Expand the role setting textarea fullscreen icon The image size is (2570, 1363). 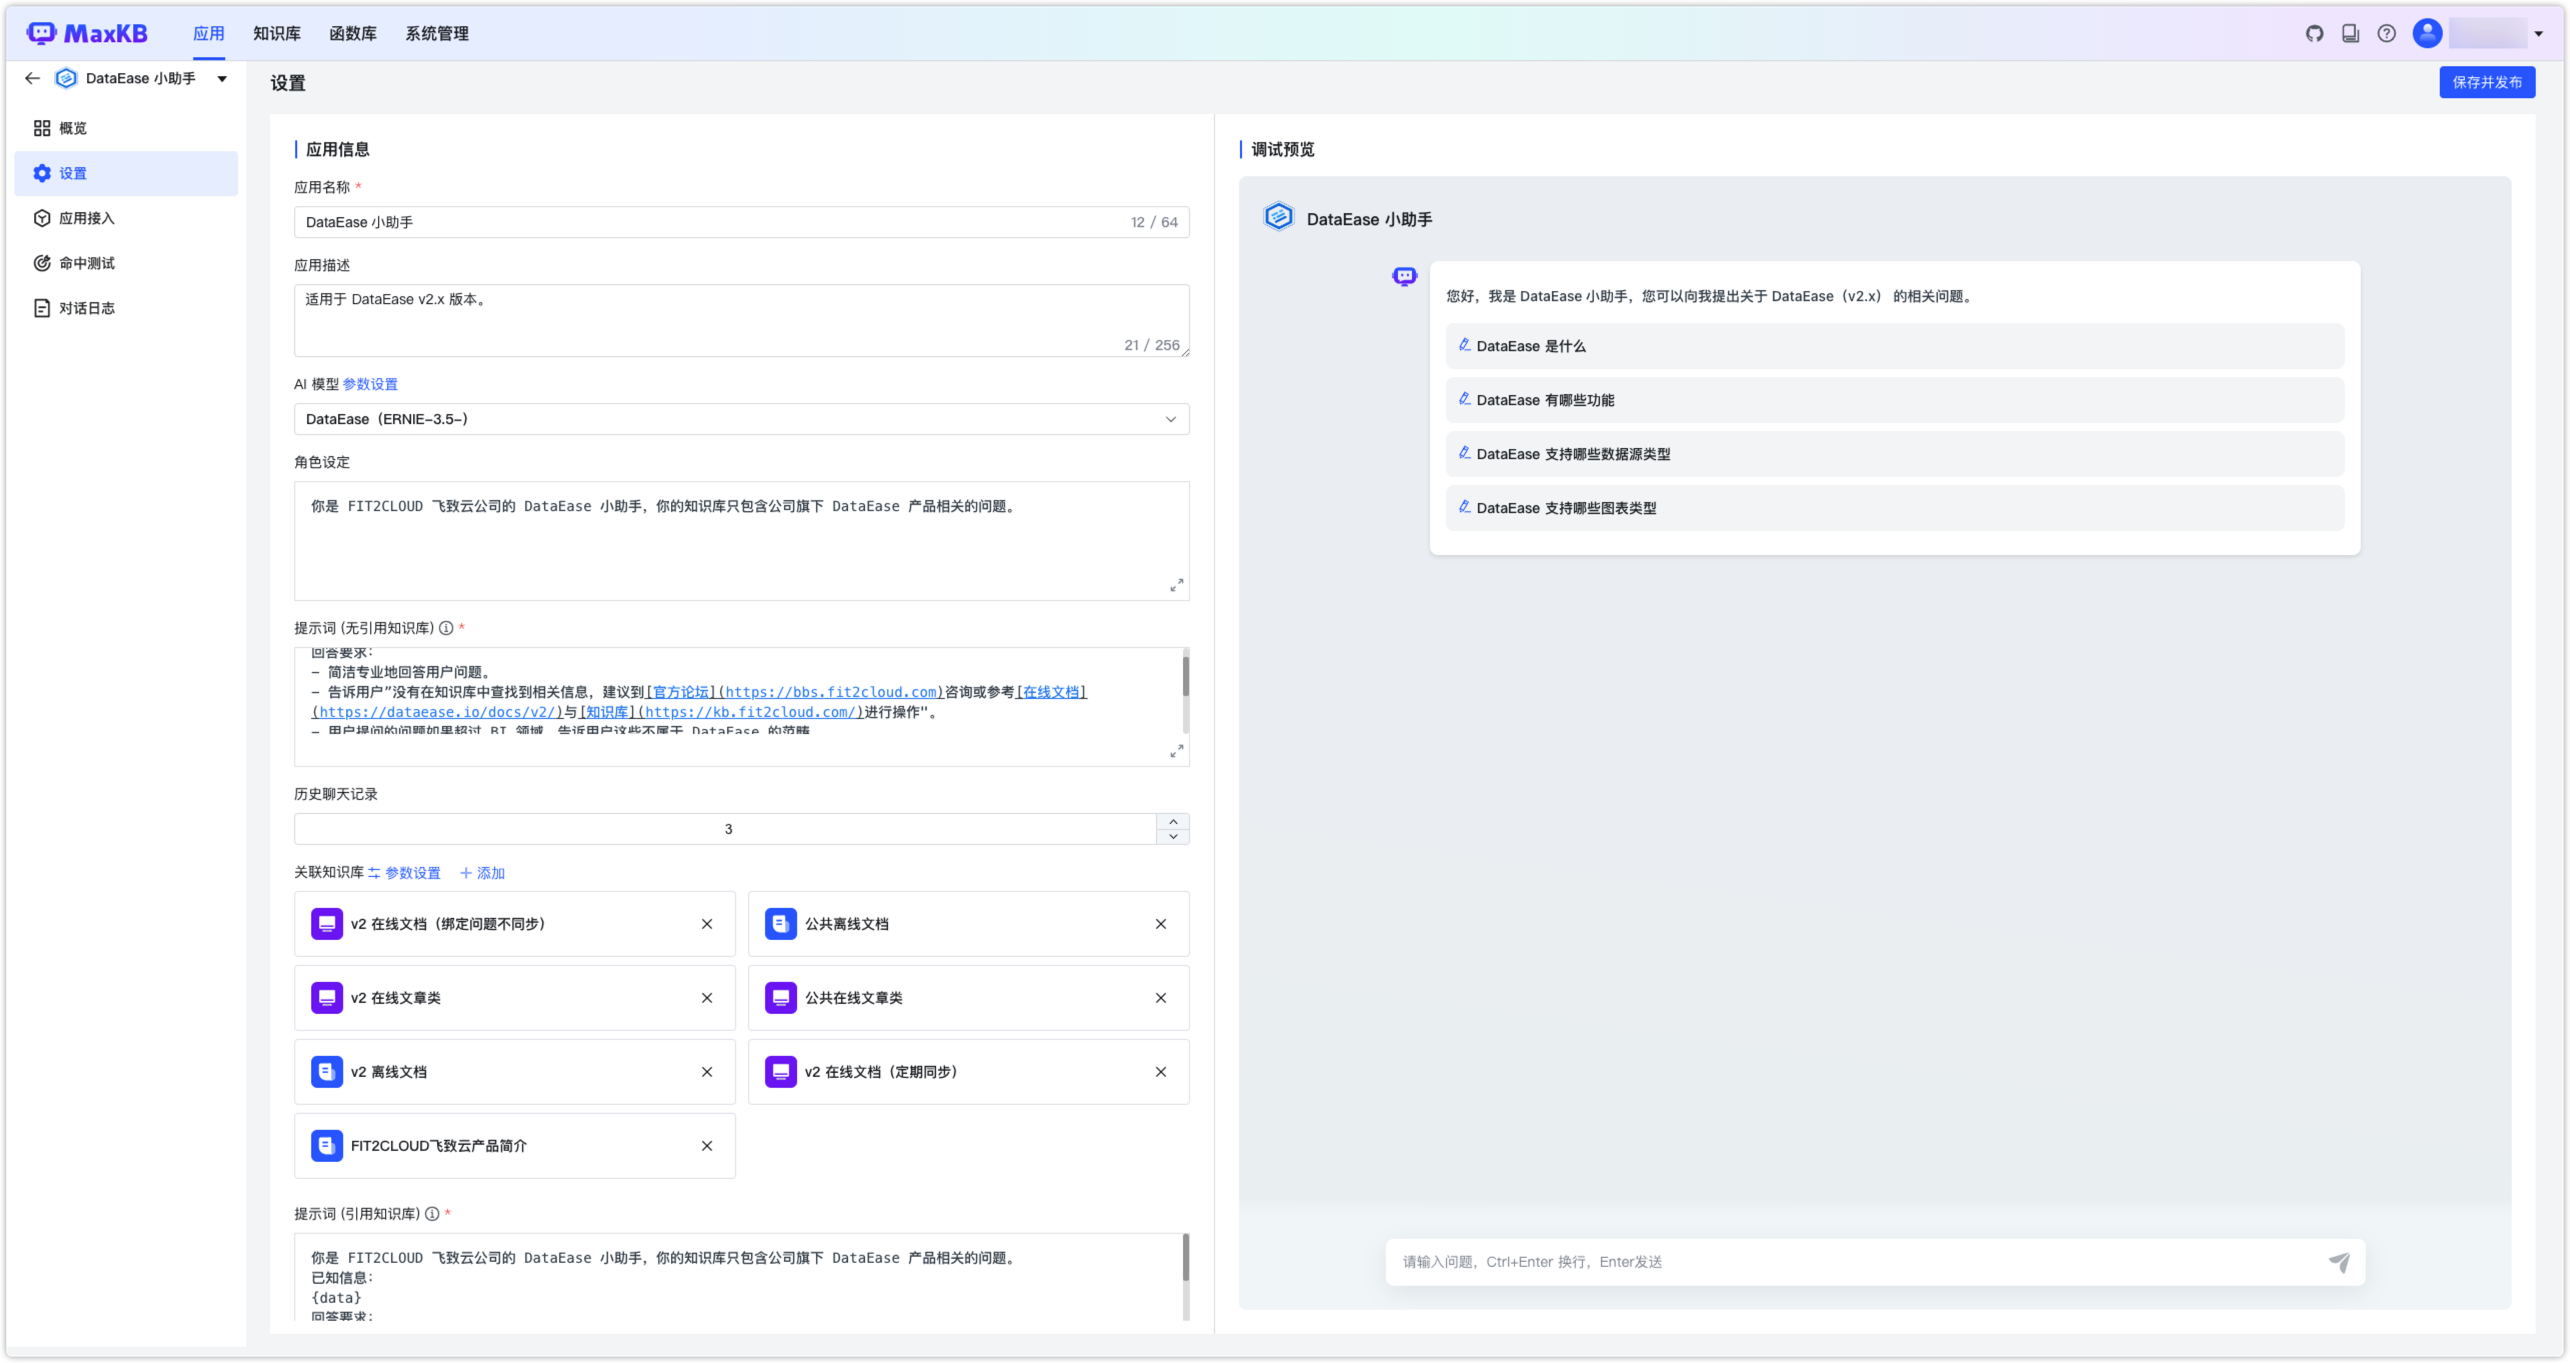coord(1176,585)
